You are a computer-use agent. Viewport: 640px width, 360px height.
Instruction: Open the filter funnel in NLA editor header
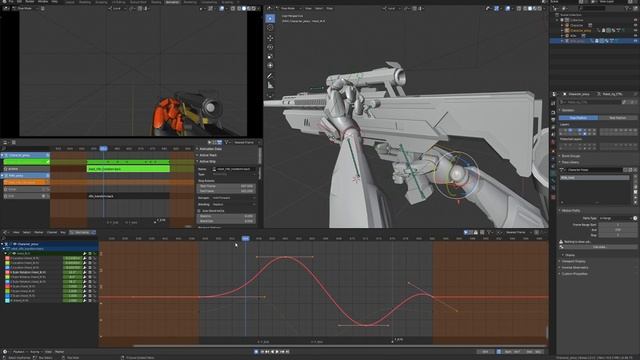[227, 142]
